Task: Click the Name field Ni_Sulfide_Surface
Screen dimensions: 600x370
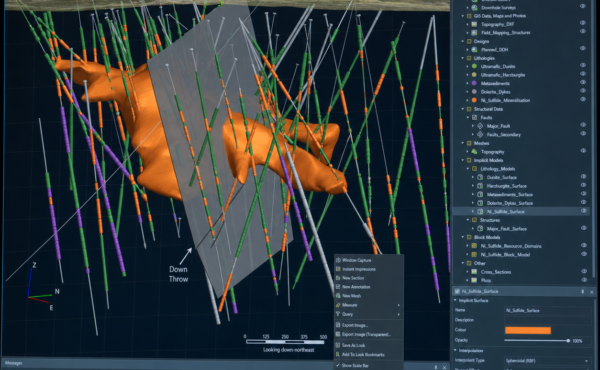Action: 547,310
